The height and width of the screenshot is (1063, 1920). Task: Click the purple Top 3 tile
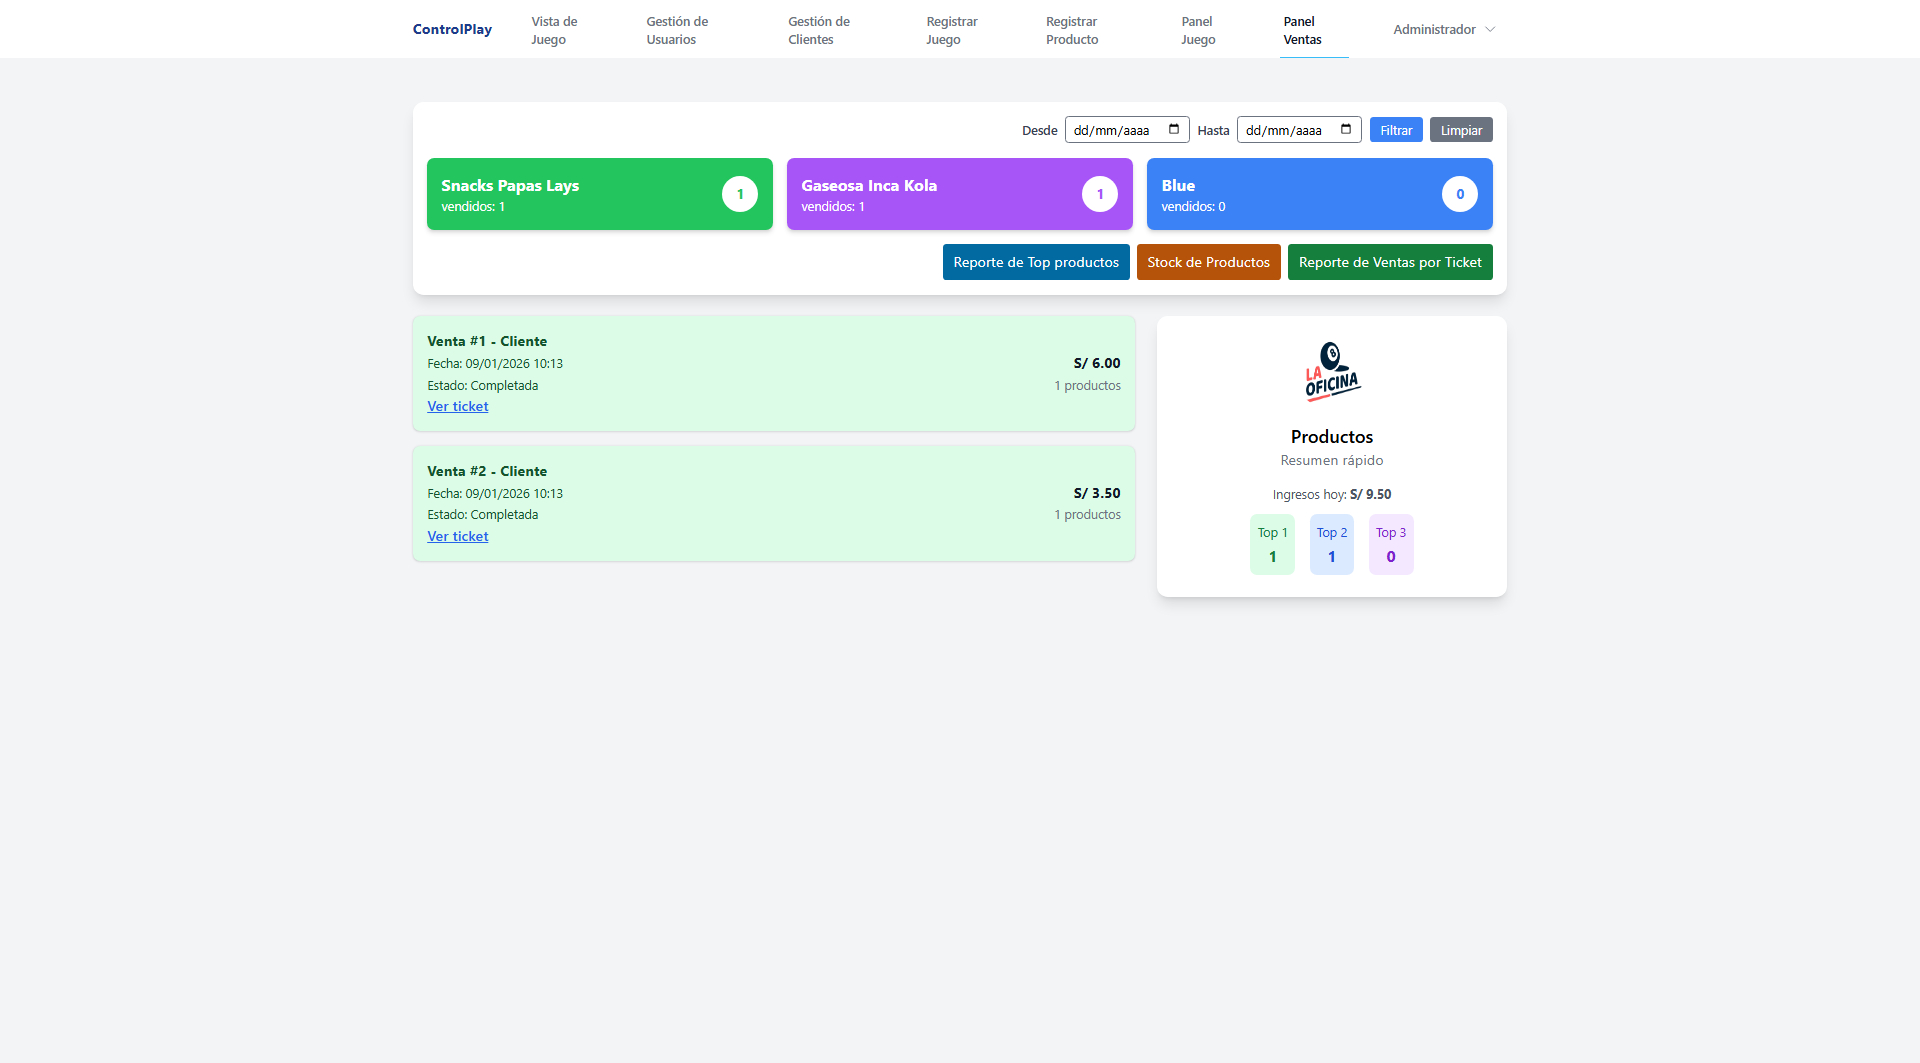coord(1390,545)
